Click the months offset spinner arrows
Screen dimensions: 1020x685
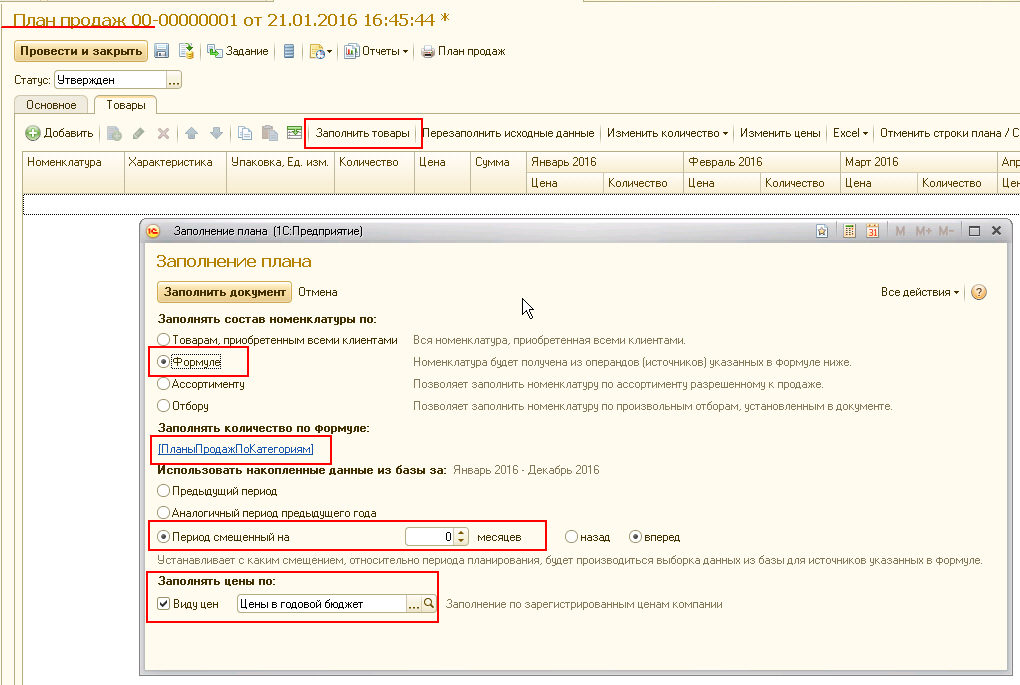pyautogui.click(x=461, y=537)
